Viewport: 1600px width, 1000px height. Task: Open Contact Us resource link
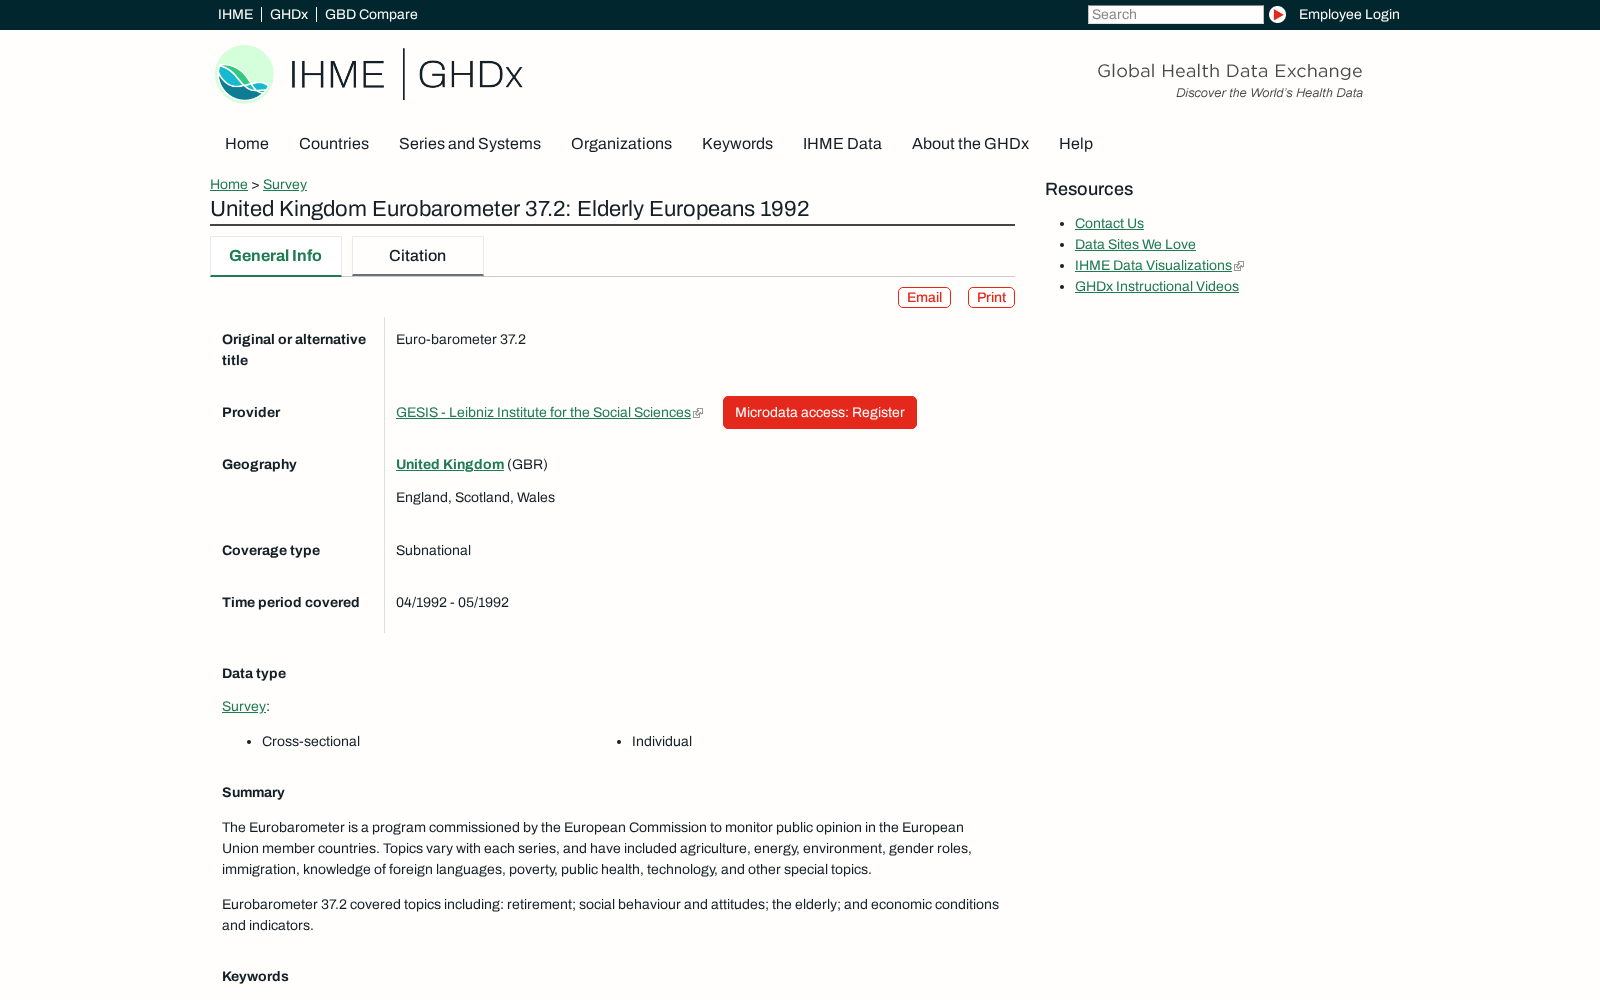pos(1109,223)
